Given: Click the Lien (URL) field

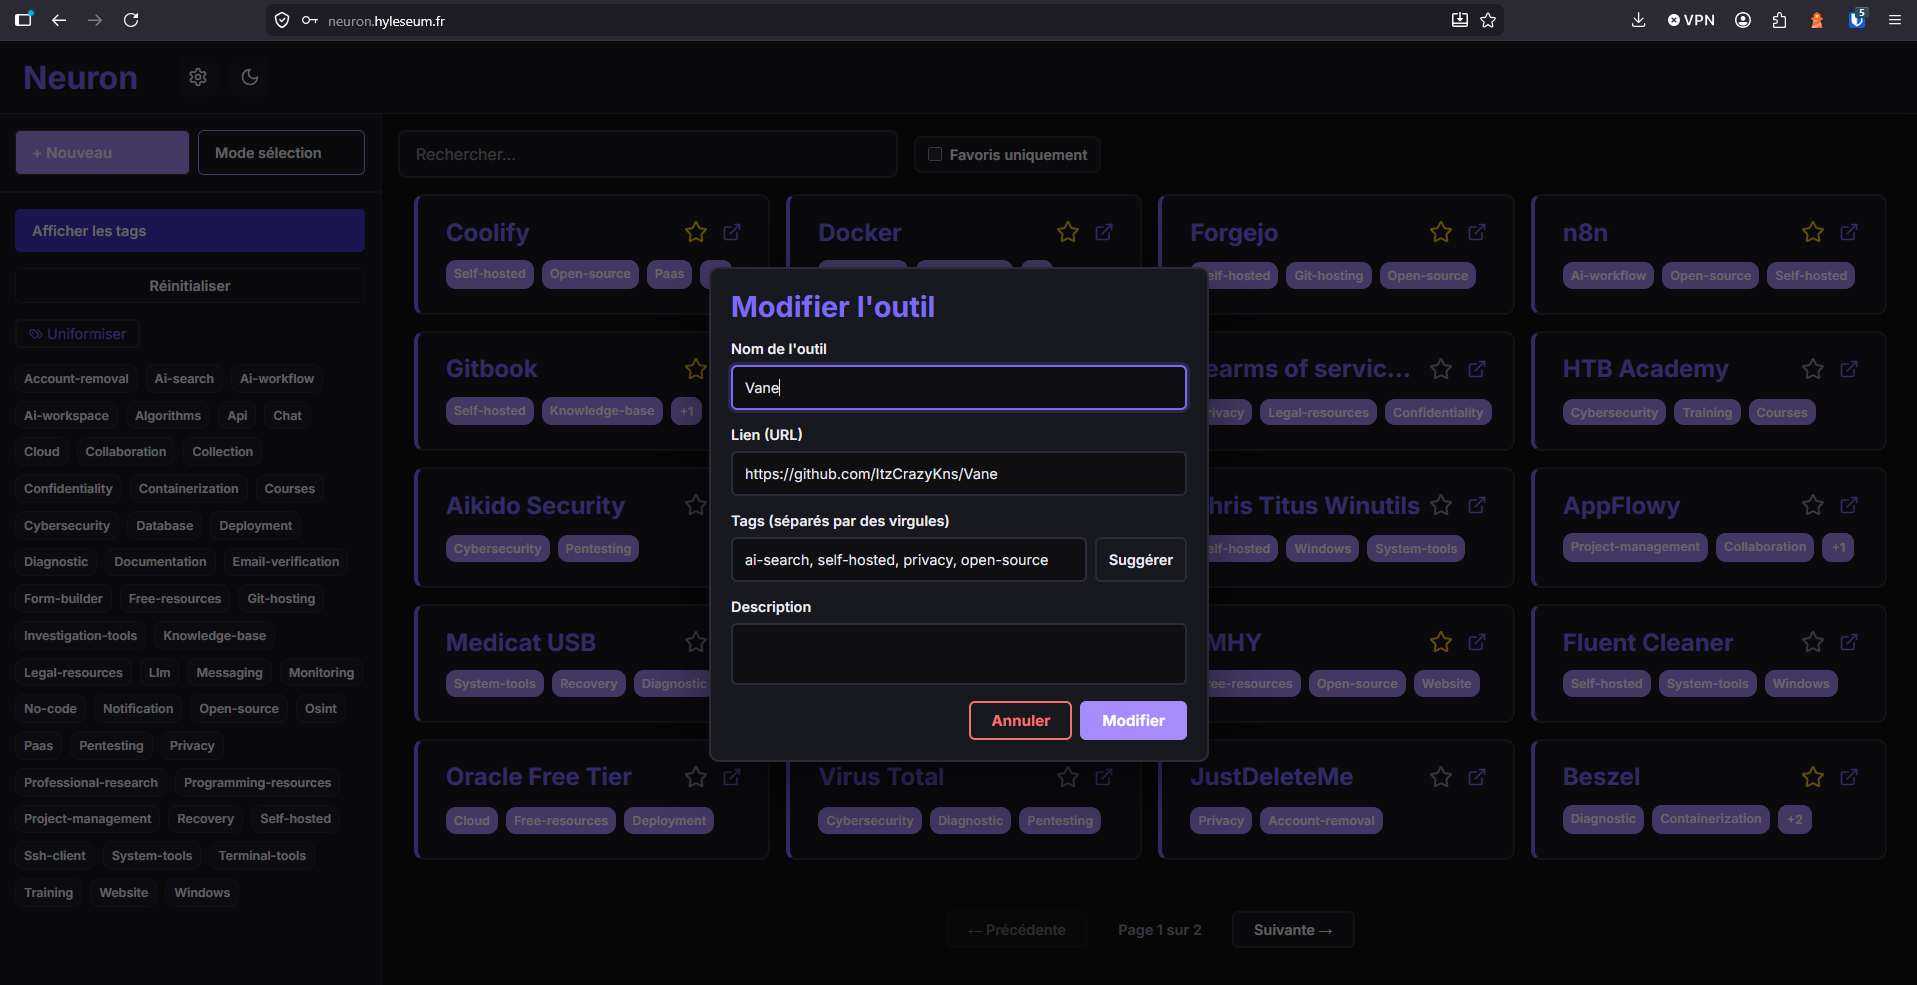Looking at the screenshot, I should 958,473.
